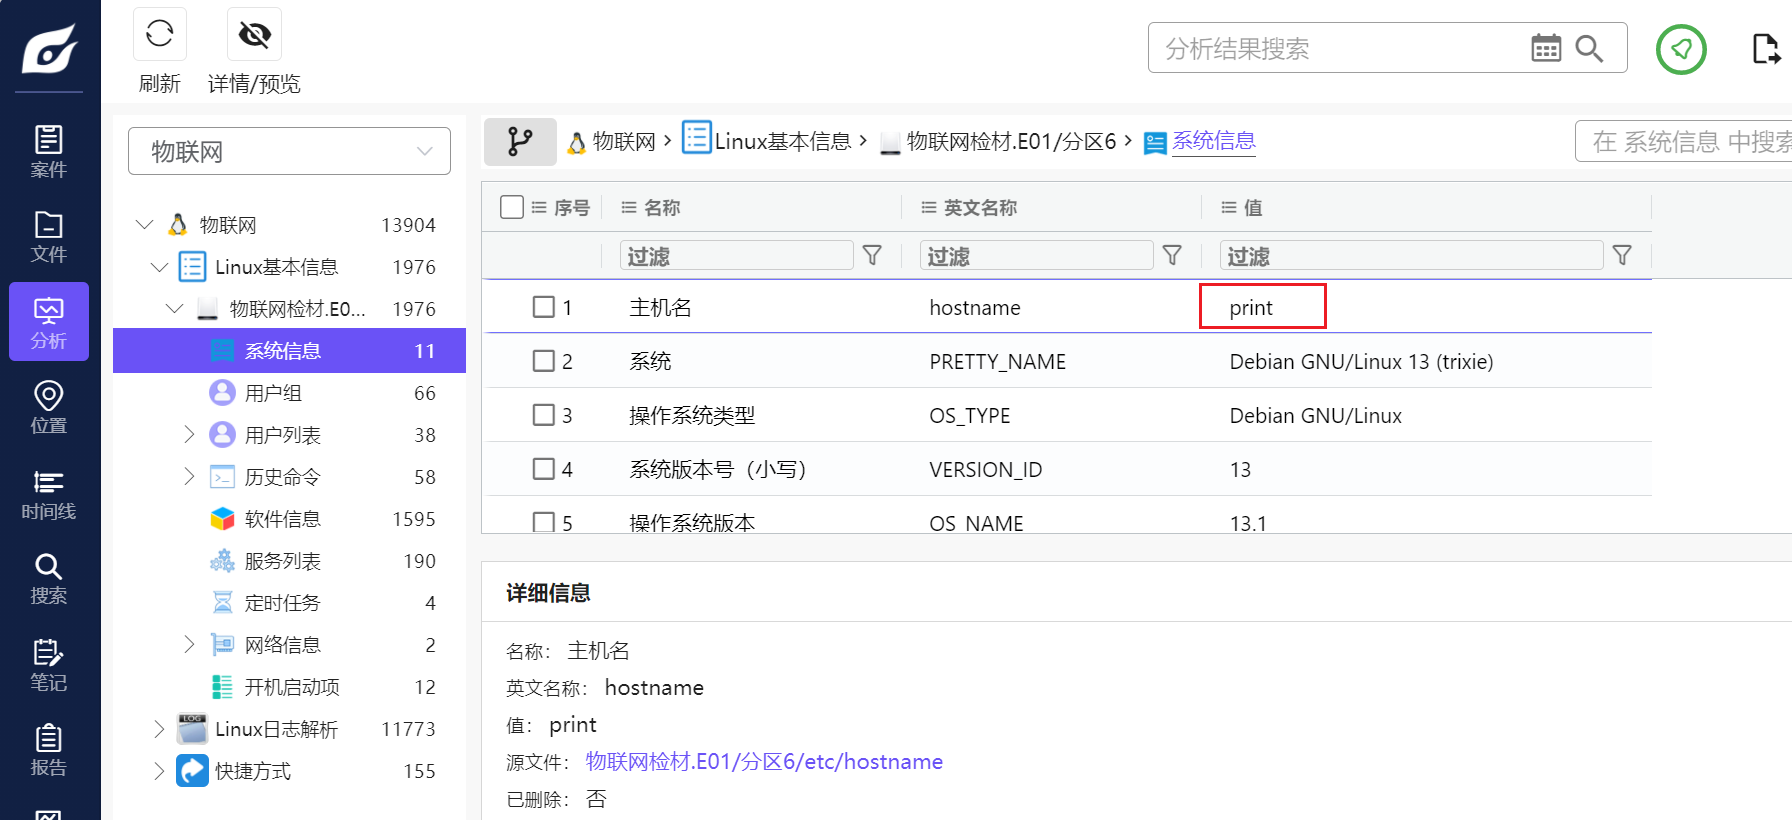Viewport: 1792px width, 820px height.
Task: Open the Notes section in sidebar
Action: 48,665
